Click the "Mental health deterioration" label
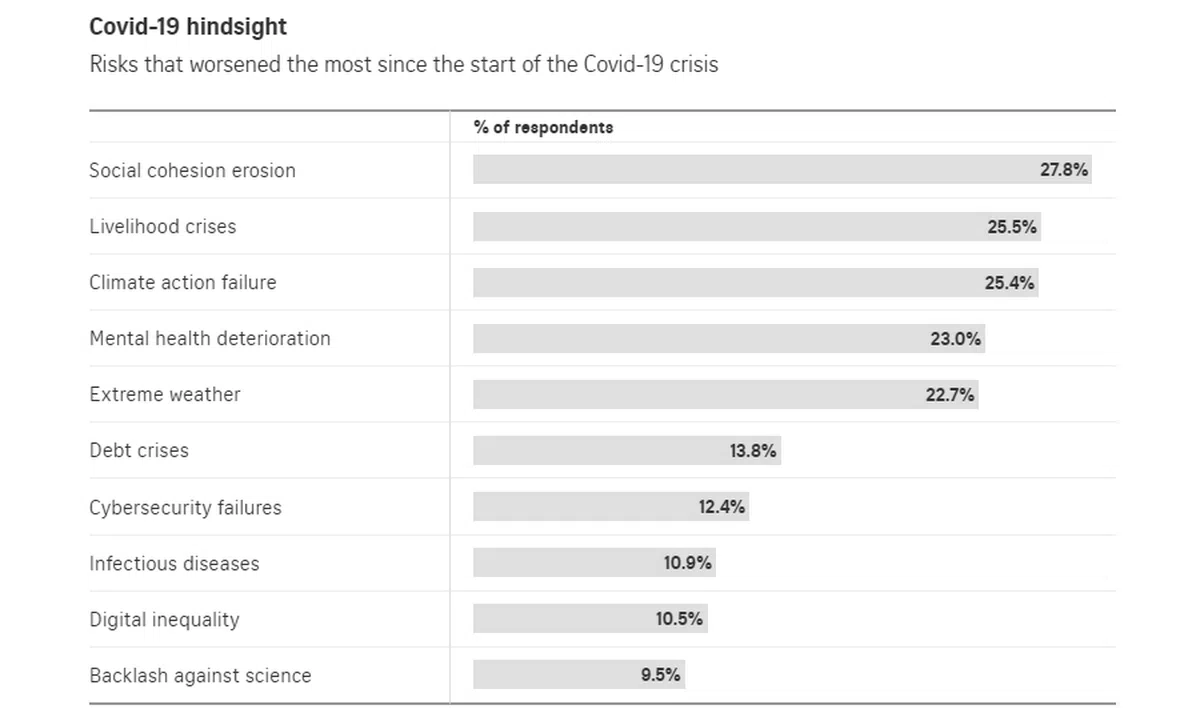The height and width of the screenshot is (721, 1200). pyautogui.click(x=210, y=339)
